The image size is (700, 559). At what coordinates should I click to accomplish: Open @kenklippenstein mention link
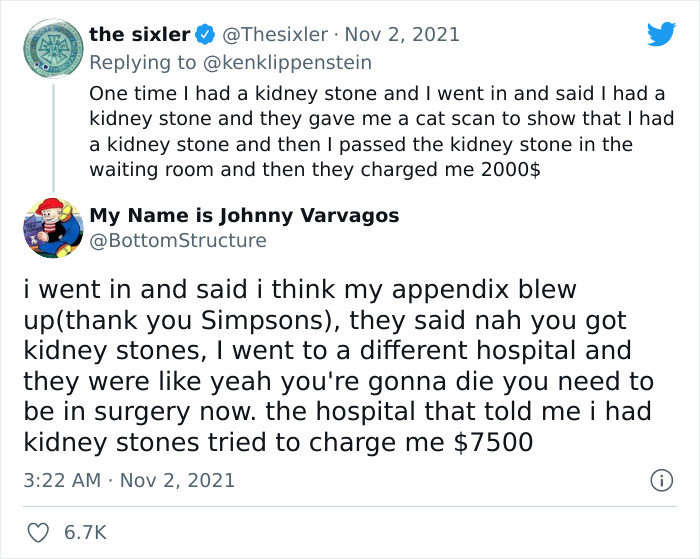287,63
